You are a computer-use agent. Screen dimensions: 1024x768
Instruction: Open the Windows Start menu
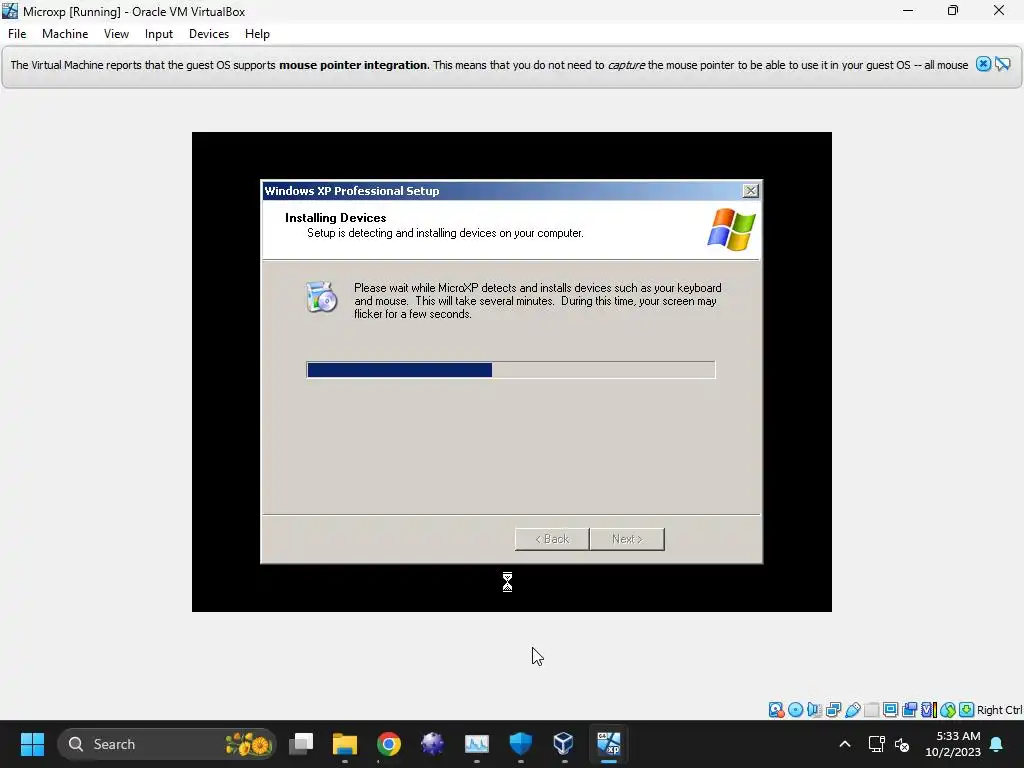click(x=32, y=744)
